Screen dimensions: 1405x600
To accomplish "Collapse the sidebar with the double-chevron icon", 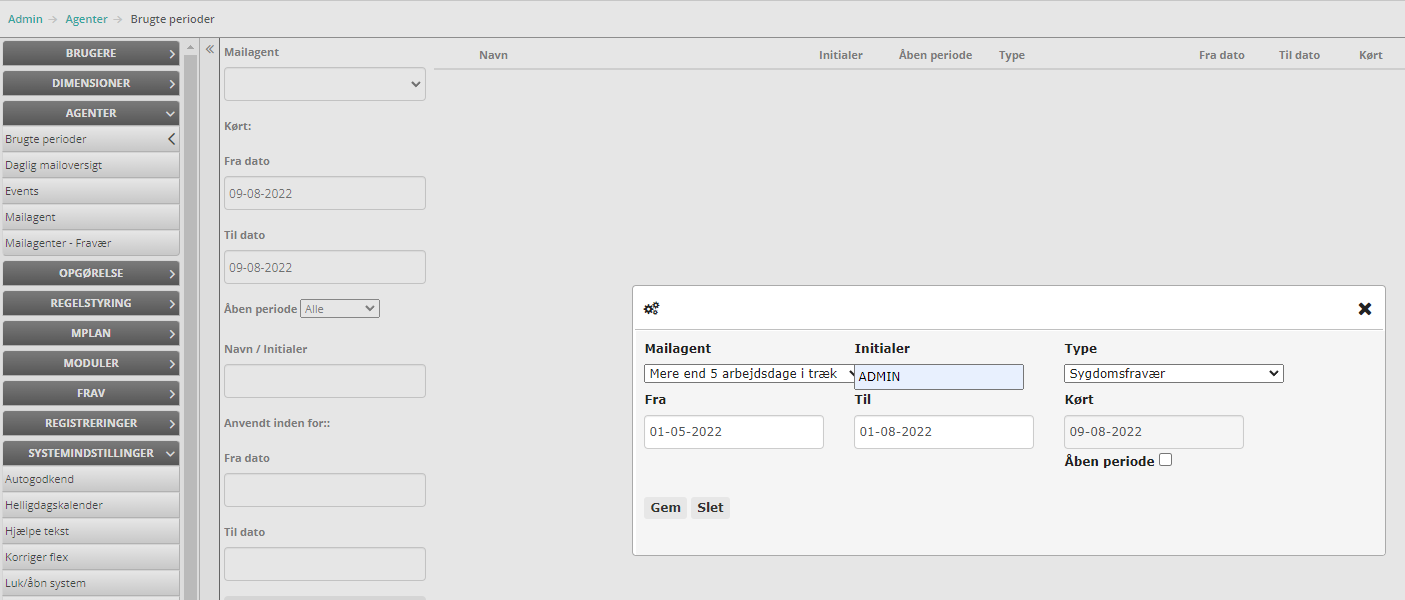I will [x=210, y=49].
